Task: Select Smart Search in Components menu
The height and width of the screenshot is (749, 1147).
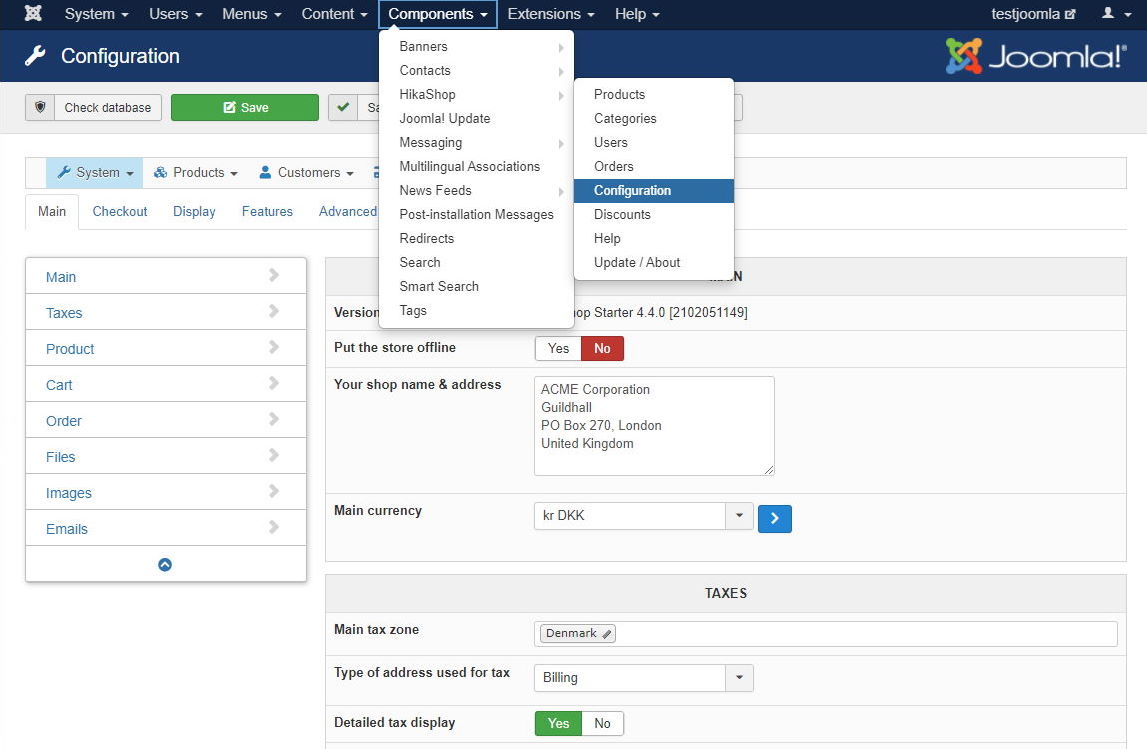Action: pos(476,287)
